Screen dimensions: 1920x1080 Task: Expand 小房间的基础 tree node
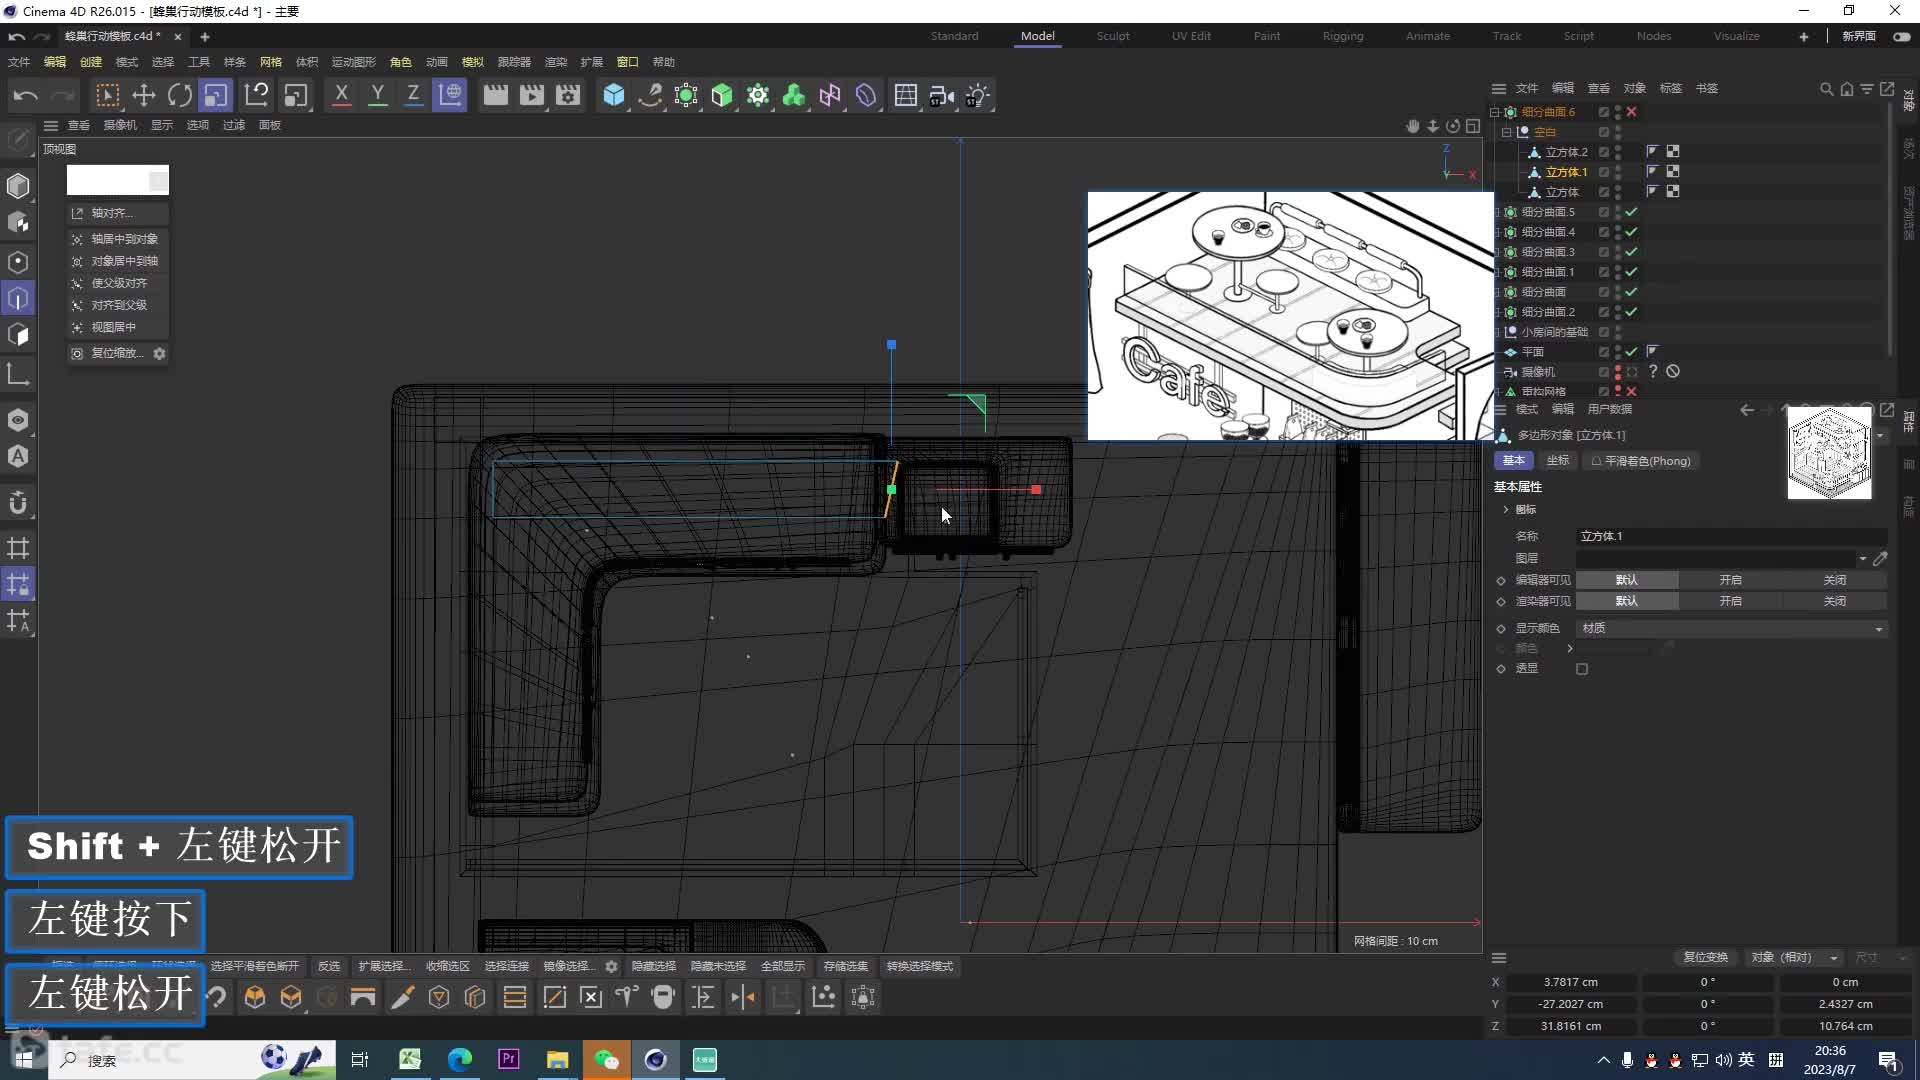1495,332
